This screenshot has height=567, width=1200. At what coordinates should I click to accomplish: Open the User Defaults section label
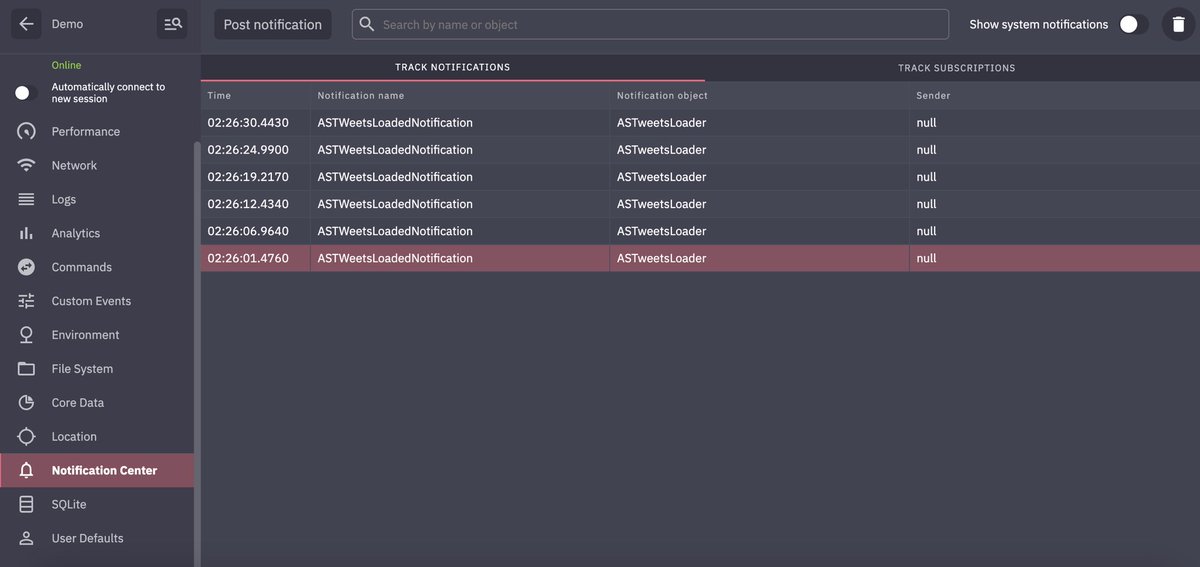pyautogui.click(x=88, y=538)
